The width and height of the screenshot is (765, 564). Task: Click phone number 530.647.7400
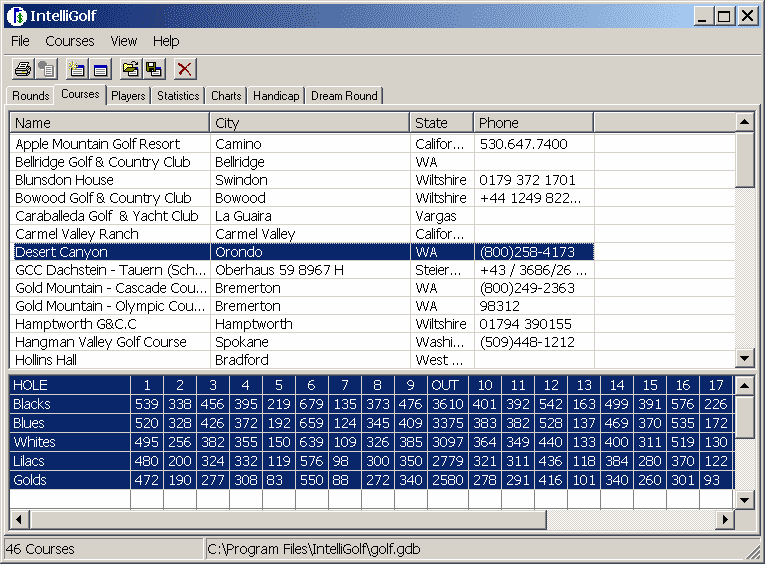tap(523, 144)
